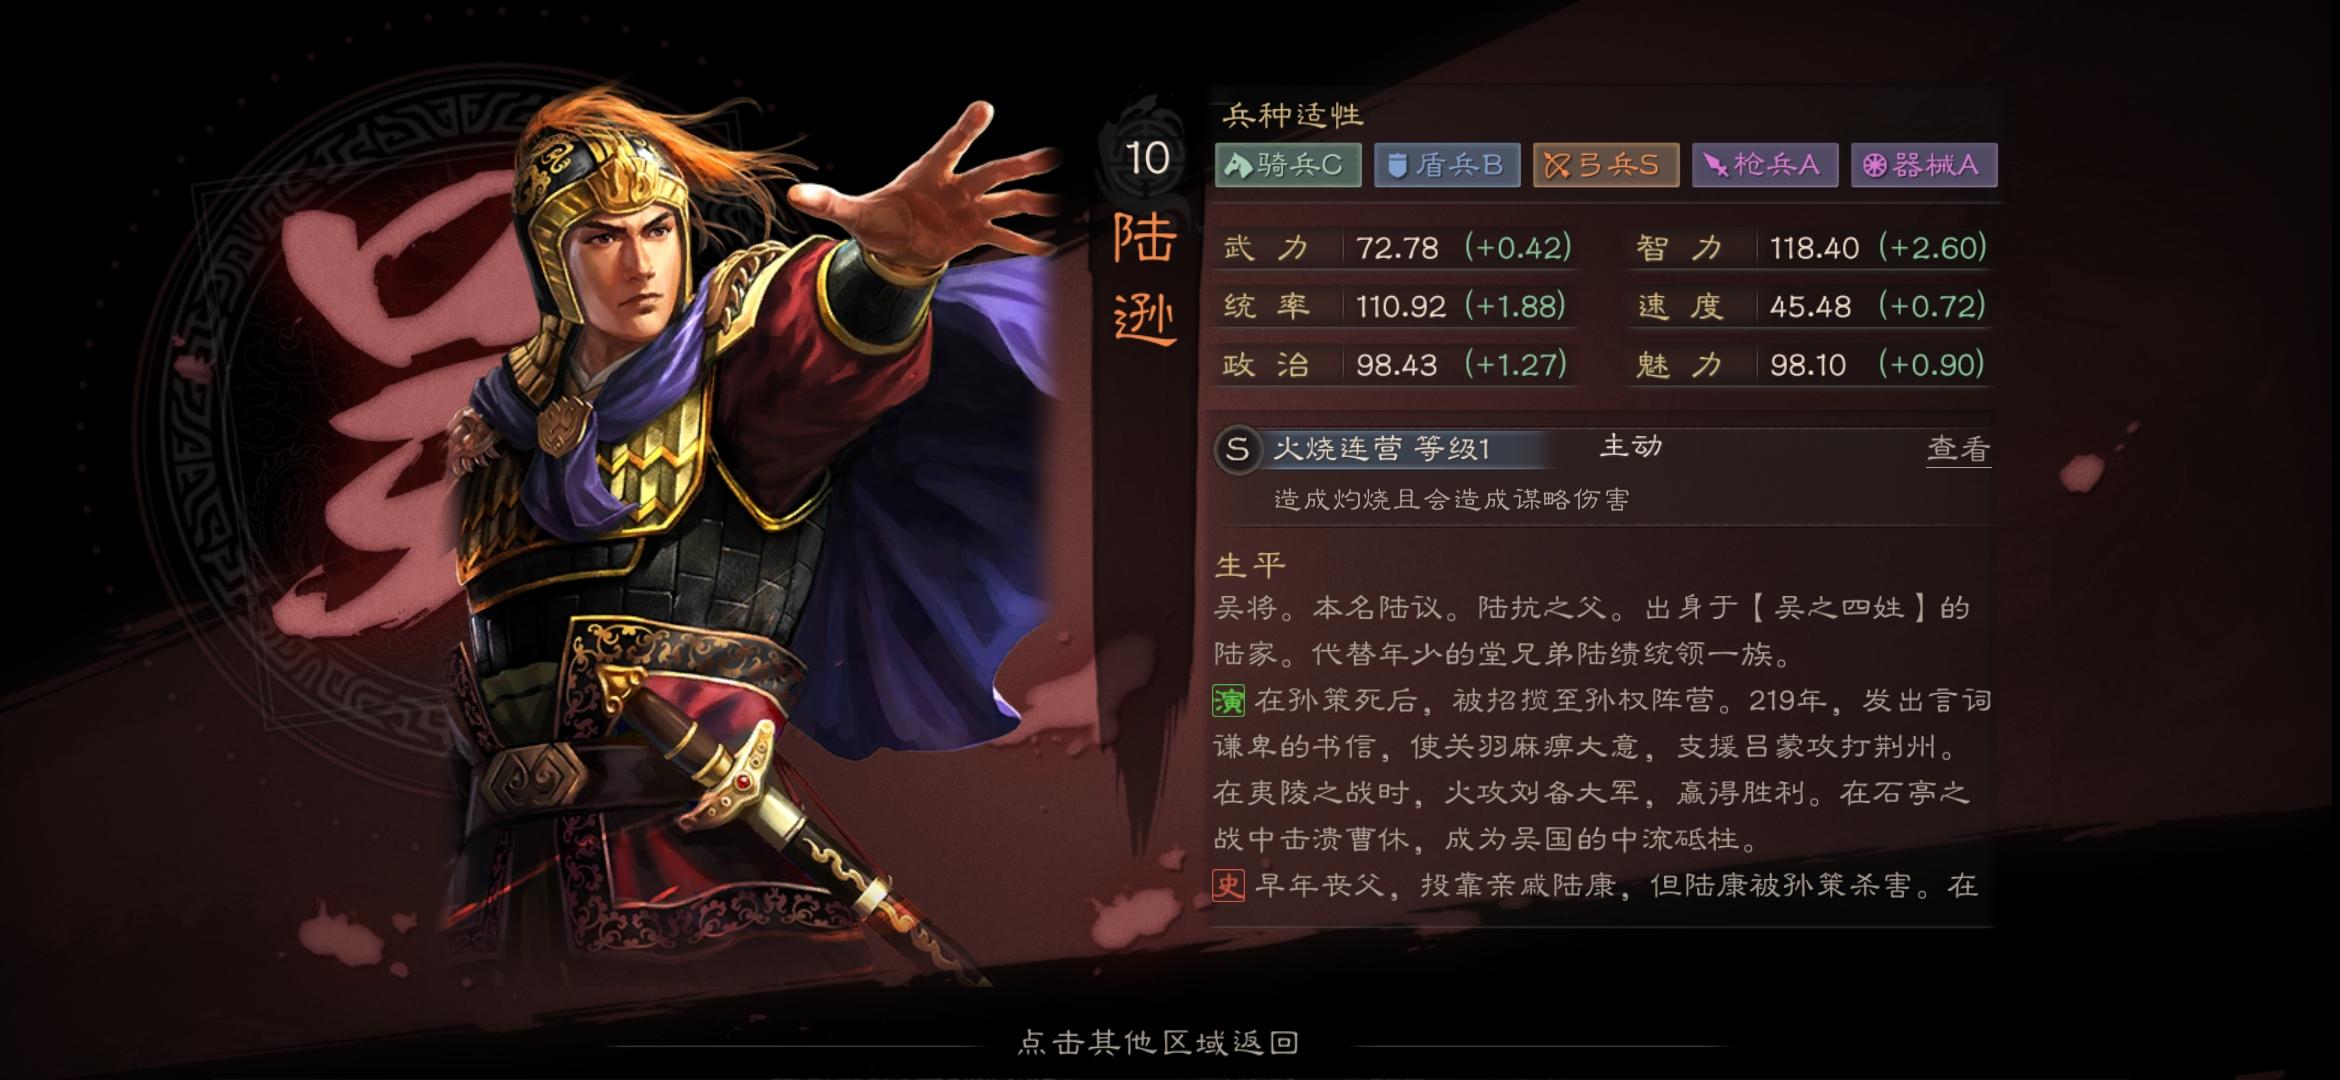Tap the 生平 biography heading
This screenshot has height=1080, width=2340.
click(1250, 565)
